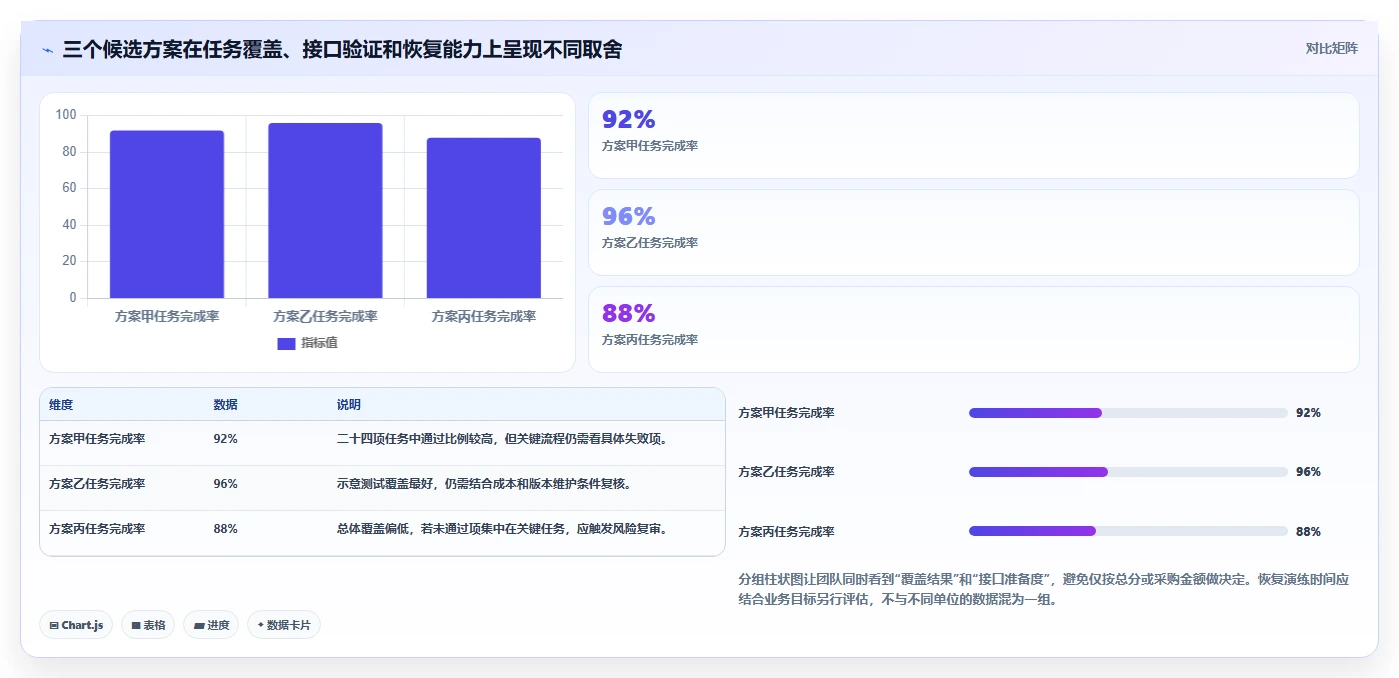Select the 方案甲任务完成率 cell in the table
1399x678 pixels.
(x=97, y=438)
